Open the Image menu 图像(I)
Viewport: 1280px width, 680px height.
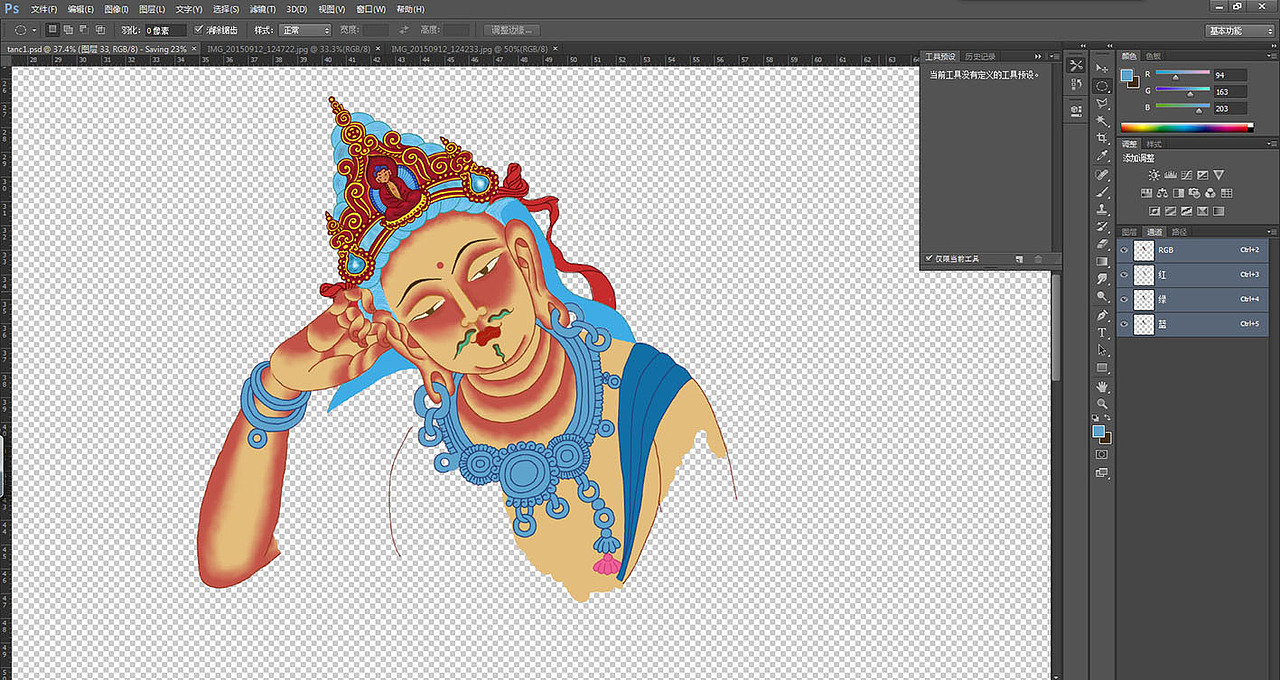pos(116,9)
